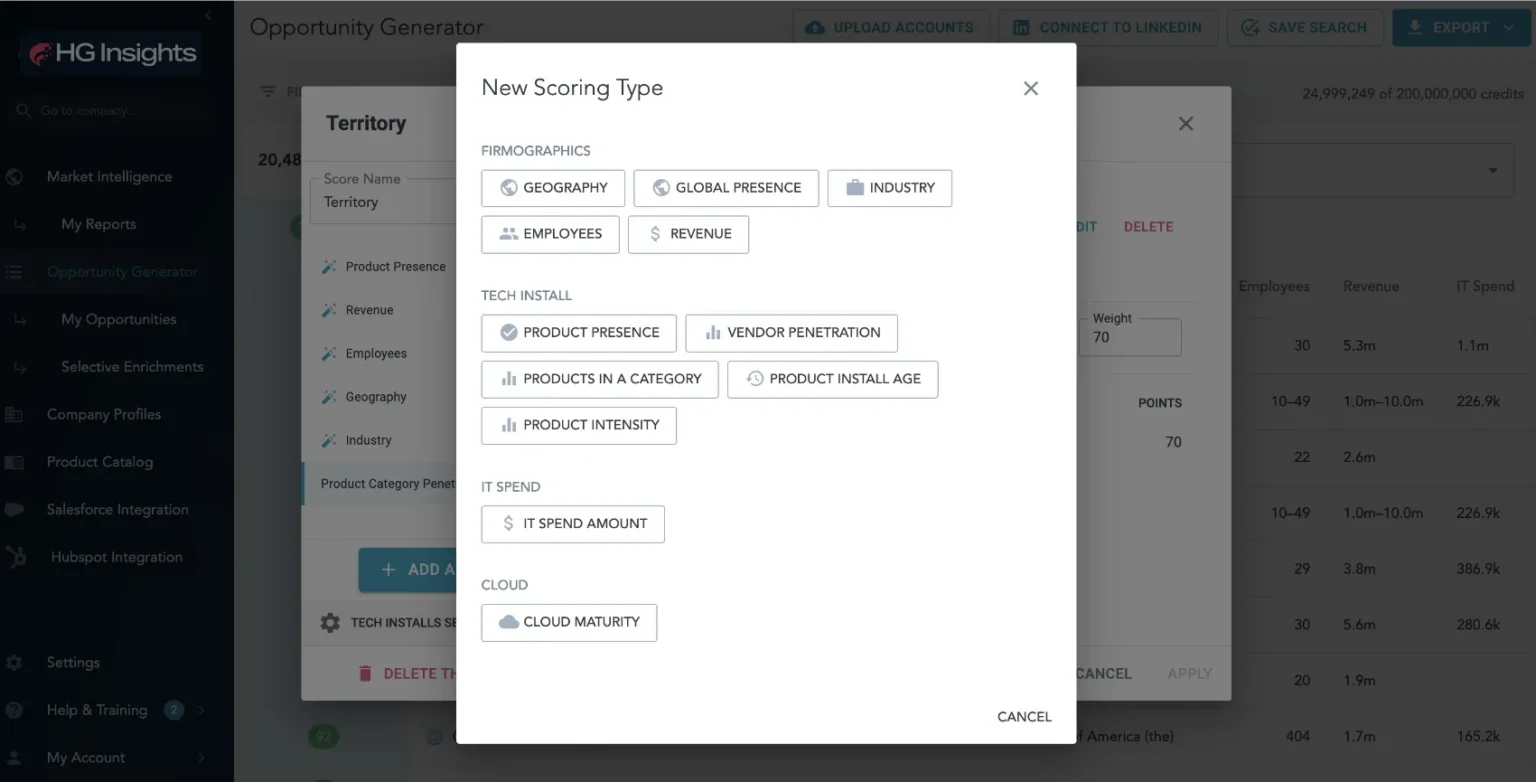Image resolution: width=1536 pixels, height=782 pixels.
Task: Open the Export dropdown
Action: (x=1459, y=28)
